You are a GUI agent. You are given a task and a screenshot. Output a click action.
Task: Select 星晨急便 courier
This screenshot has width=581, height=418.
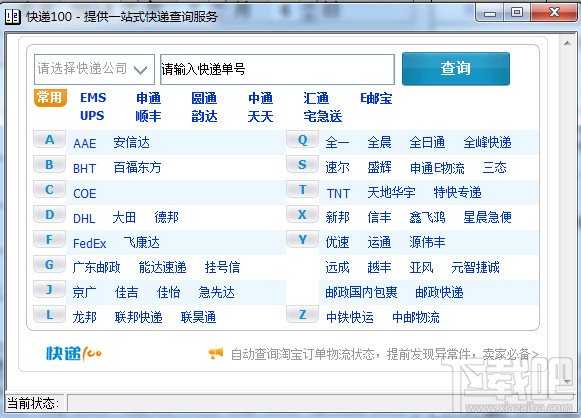click(488, 217)
